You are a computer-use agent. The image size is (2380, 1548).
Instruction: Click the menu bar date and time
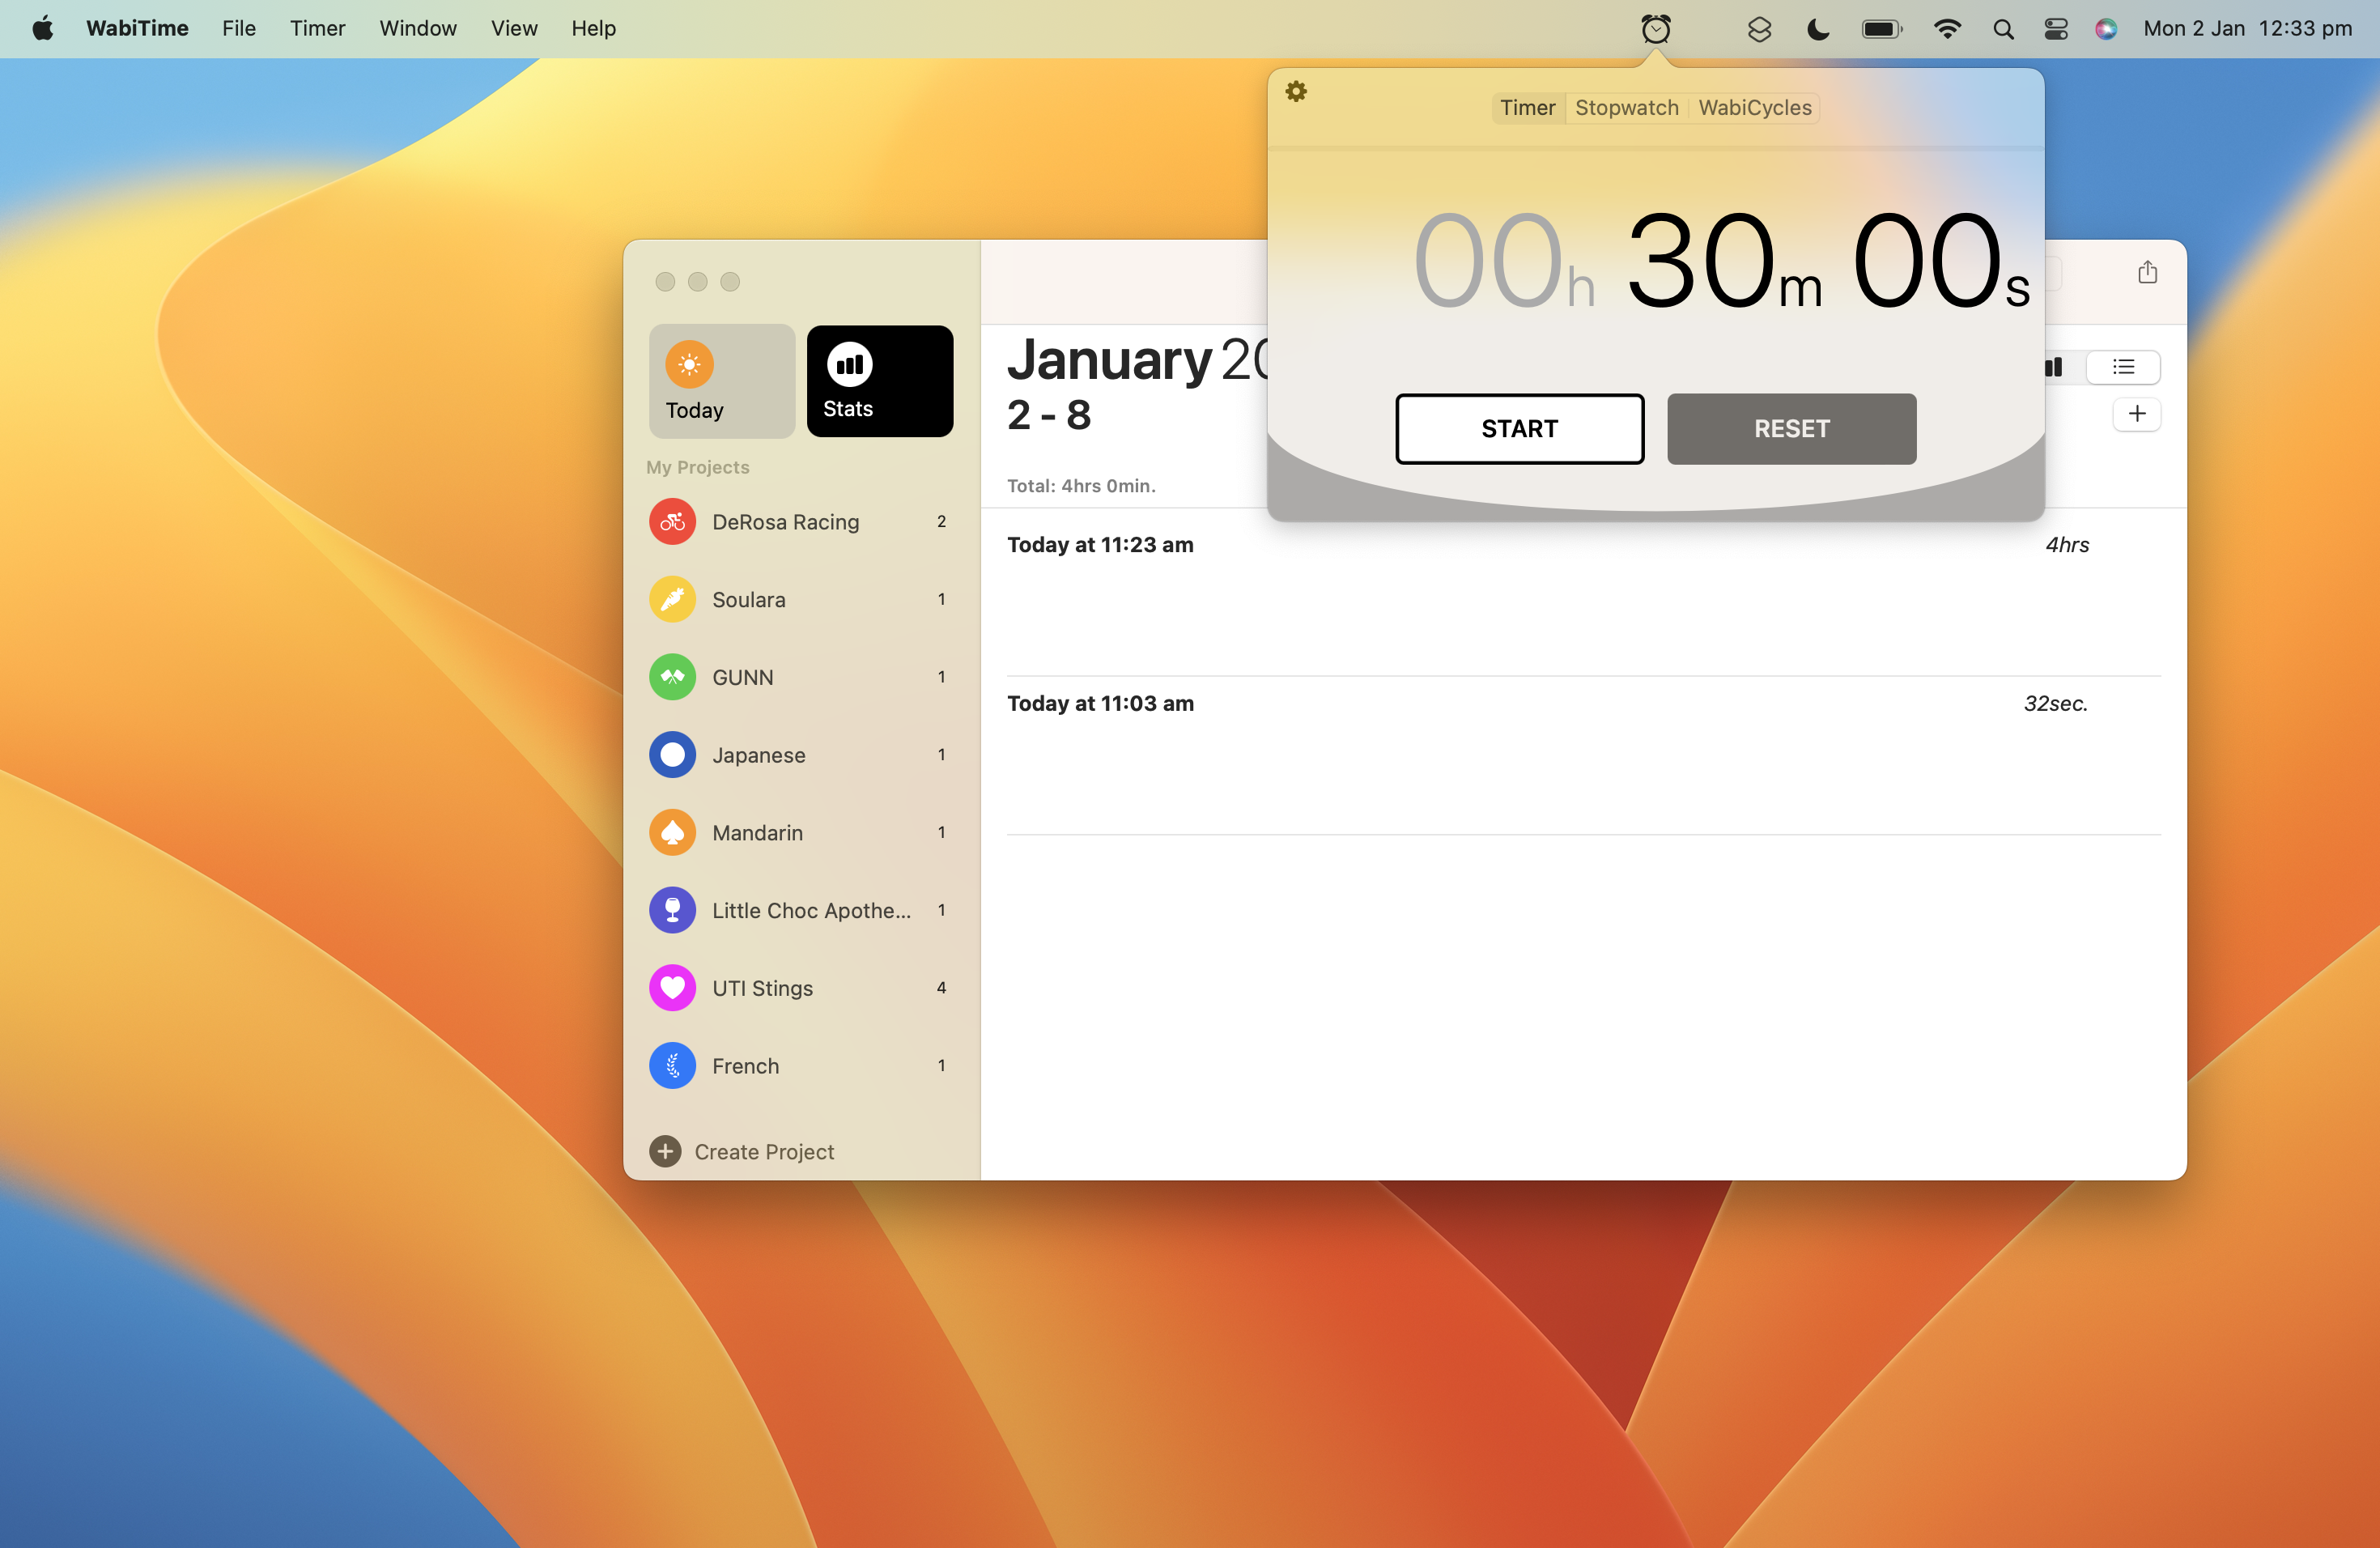click(2247, 28)
